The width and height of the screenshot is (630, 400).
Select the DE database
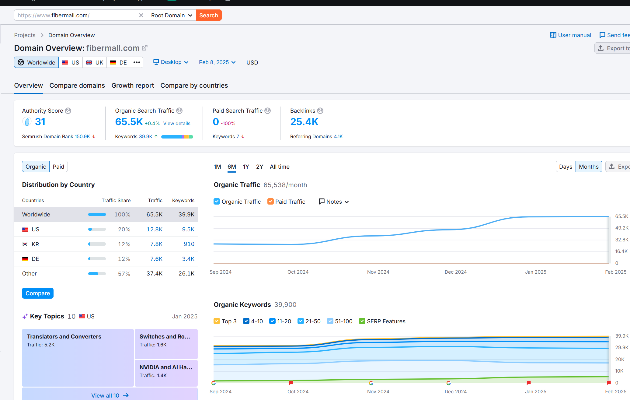119,62
